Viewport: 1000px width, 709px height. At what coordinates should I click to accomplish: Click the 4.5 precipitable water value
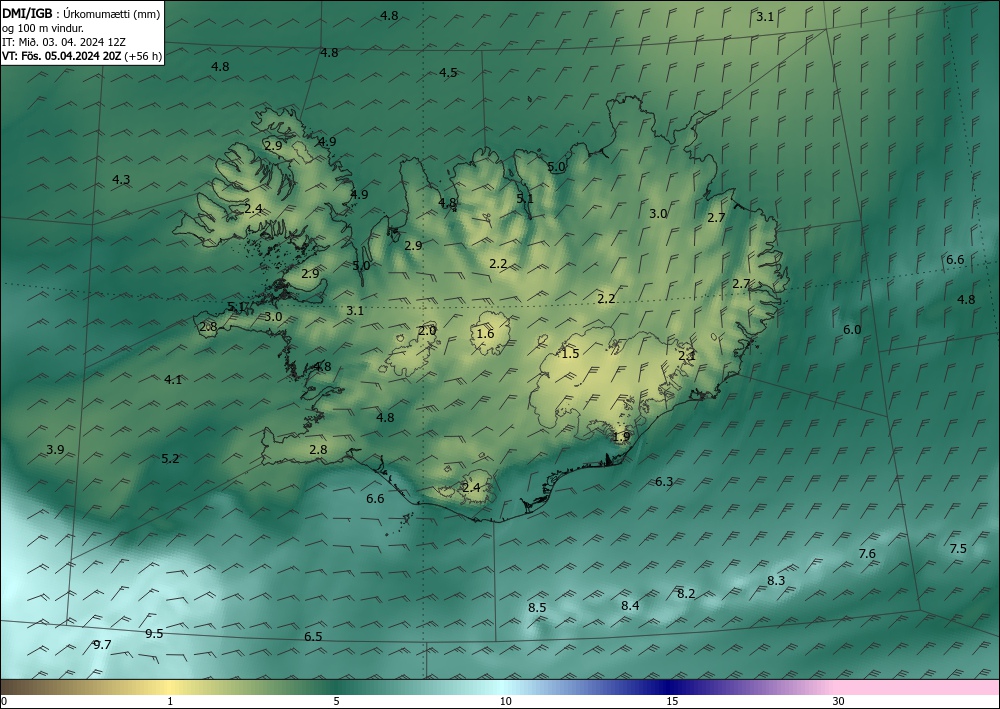448,73
